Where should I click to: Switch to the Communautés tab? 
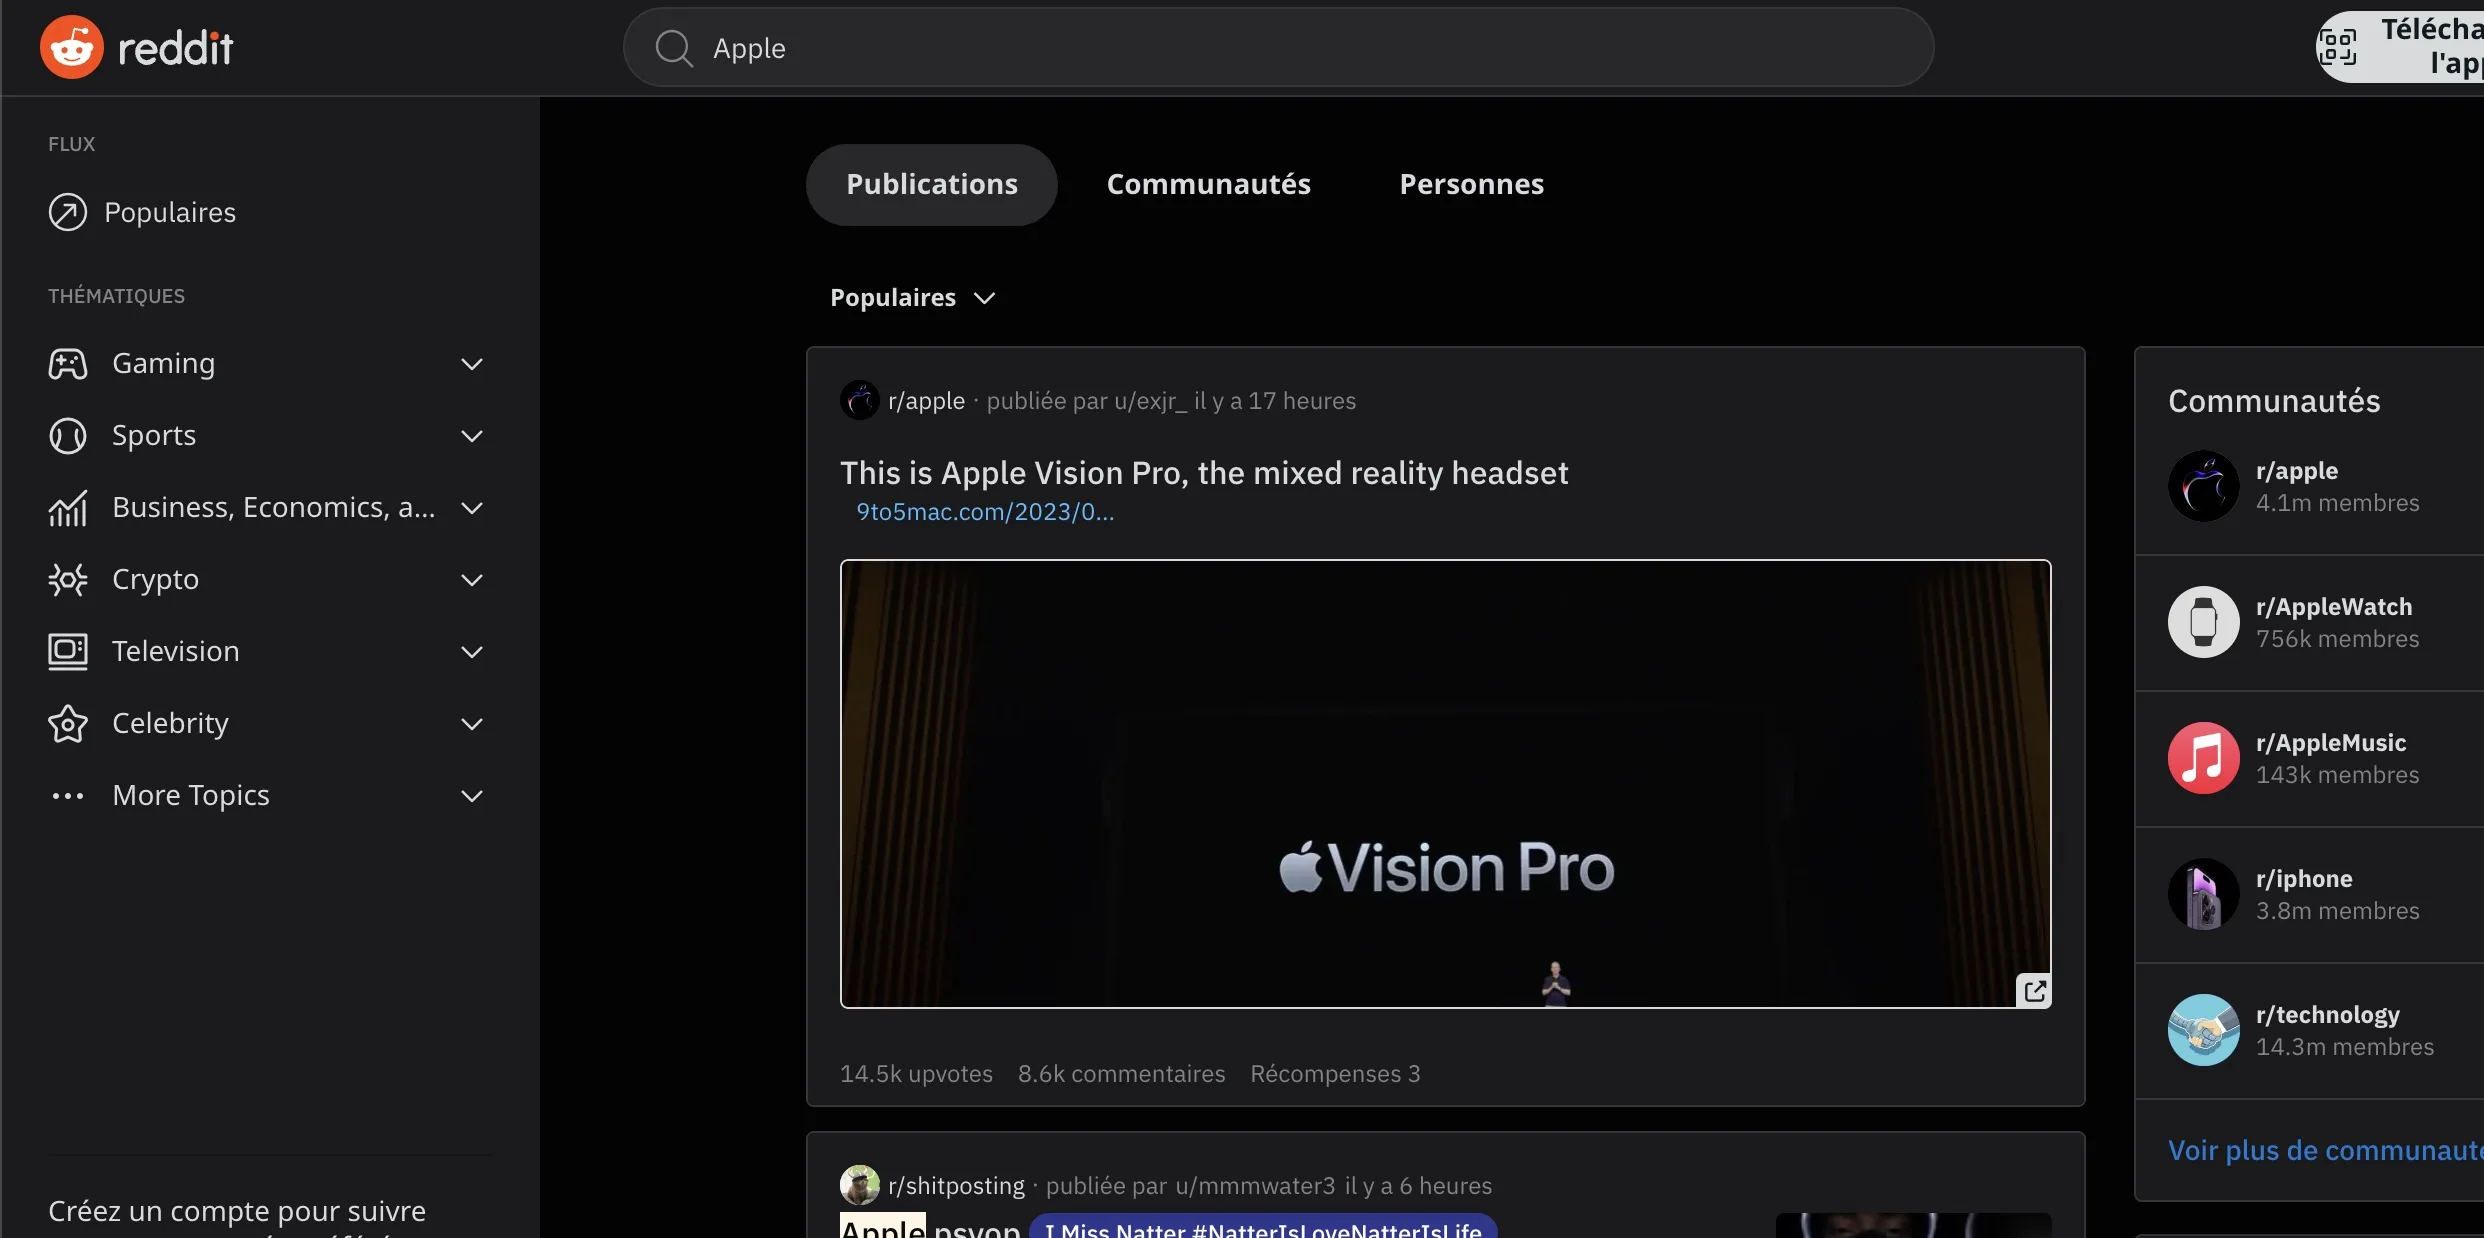tap(1208, 184)
